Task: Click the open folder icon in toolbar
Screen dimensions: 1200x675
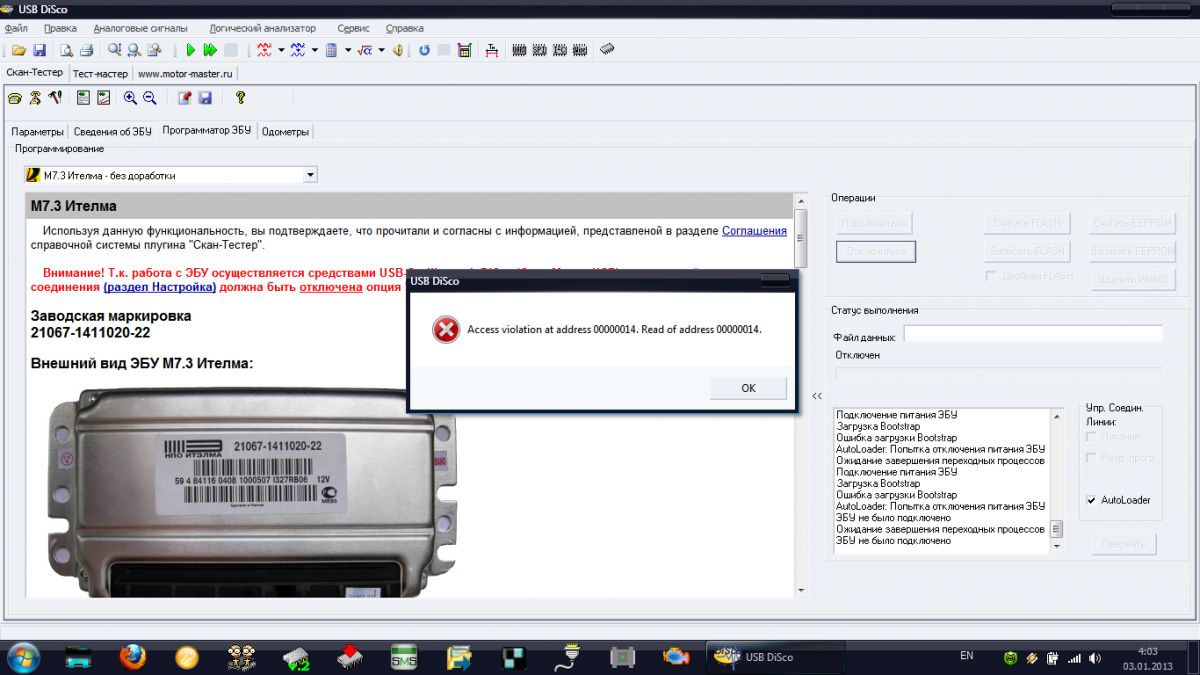Action: click(x=19, y=50)
